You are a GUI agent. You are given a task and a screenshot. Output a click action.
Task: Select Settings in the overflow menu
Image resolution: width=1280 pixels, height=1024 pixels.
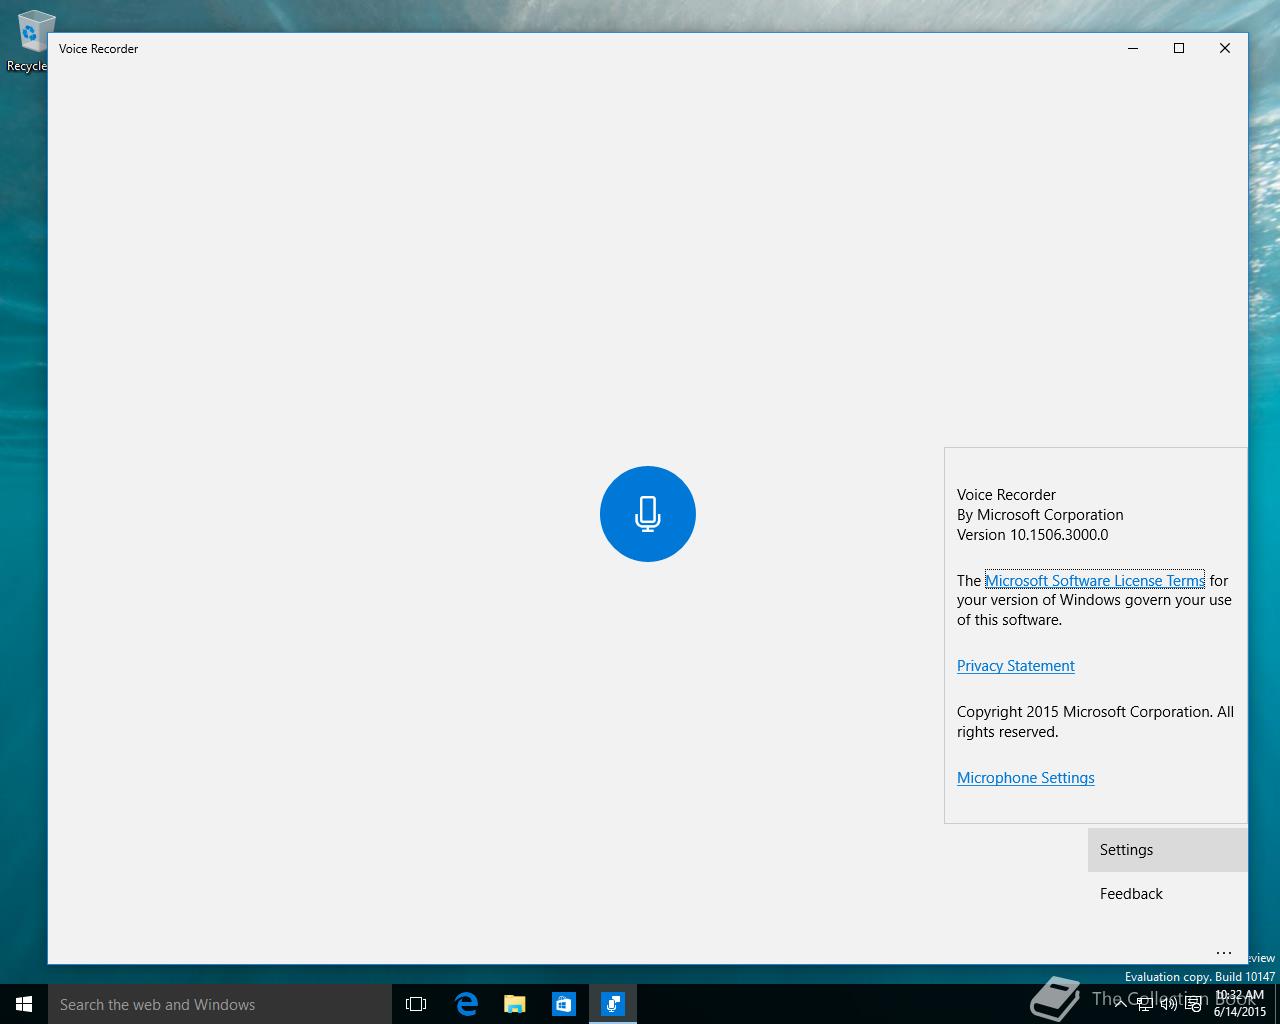(x=1168, y=850)
